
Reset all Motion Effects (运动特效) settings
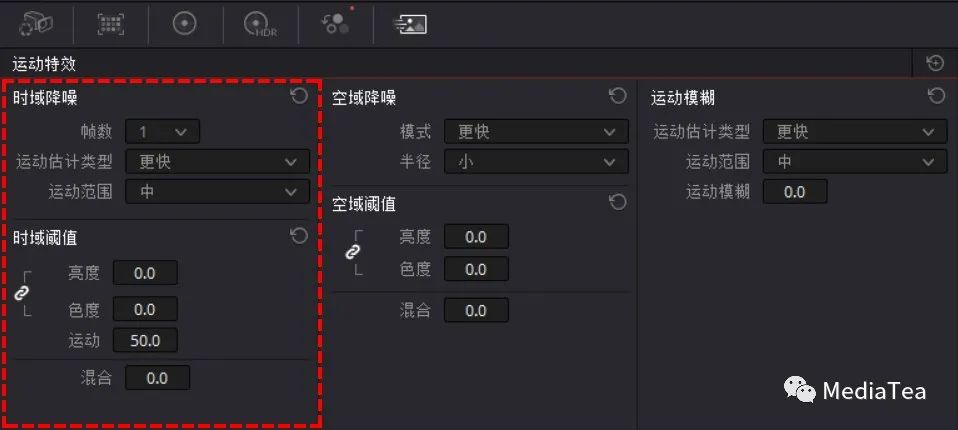point(935,63)
